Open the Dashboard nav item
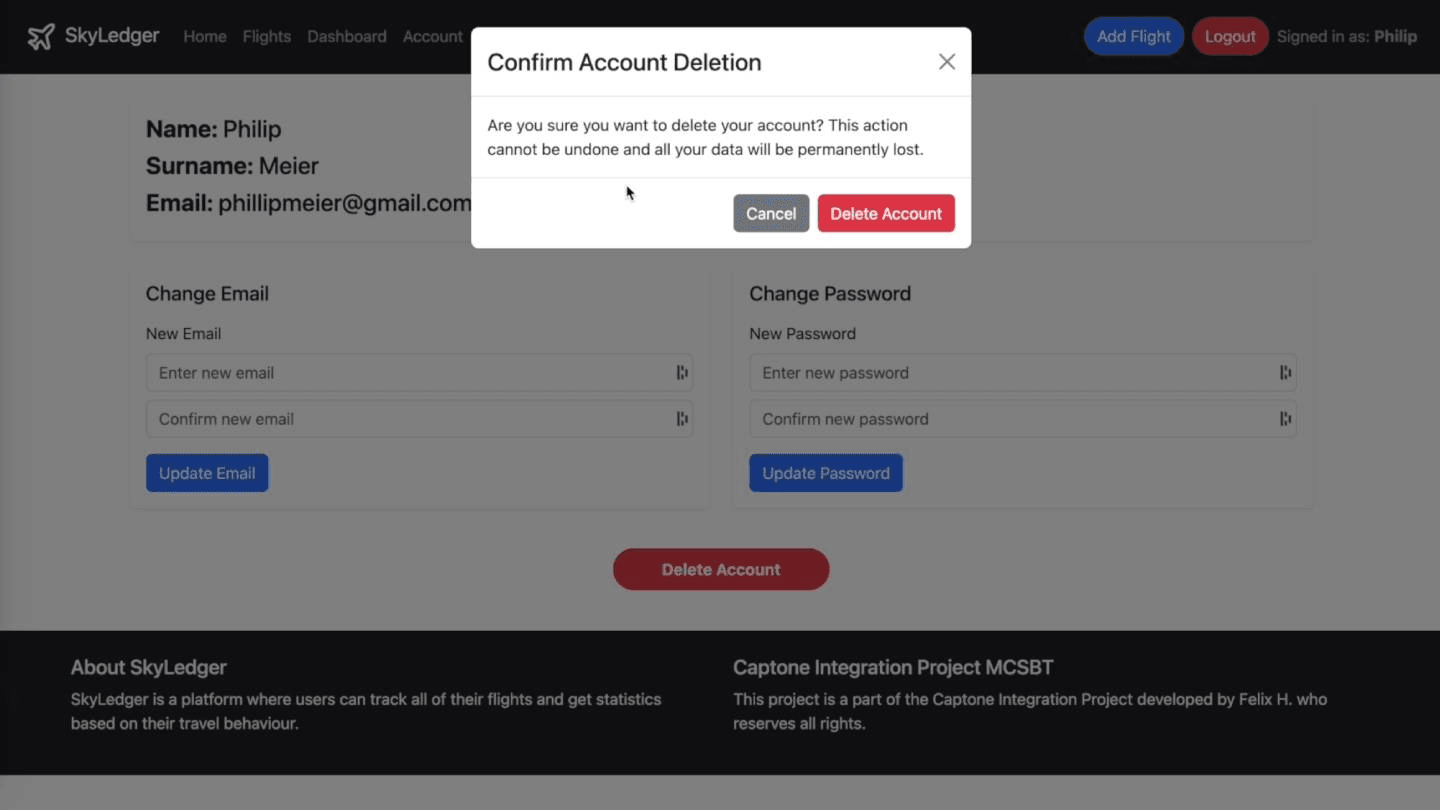The width and height of the screenshot is (1440, 810). coord(346,37)
